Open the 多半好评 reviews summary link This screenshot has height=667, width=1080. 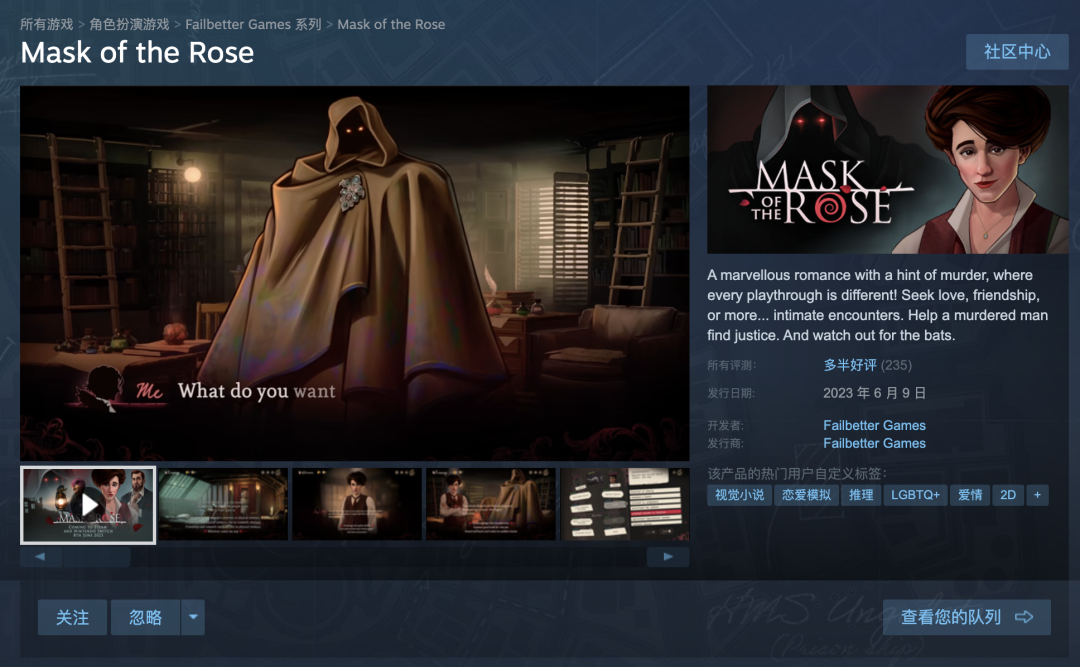point(850,365)
